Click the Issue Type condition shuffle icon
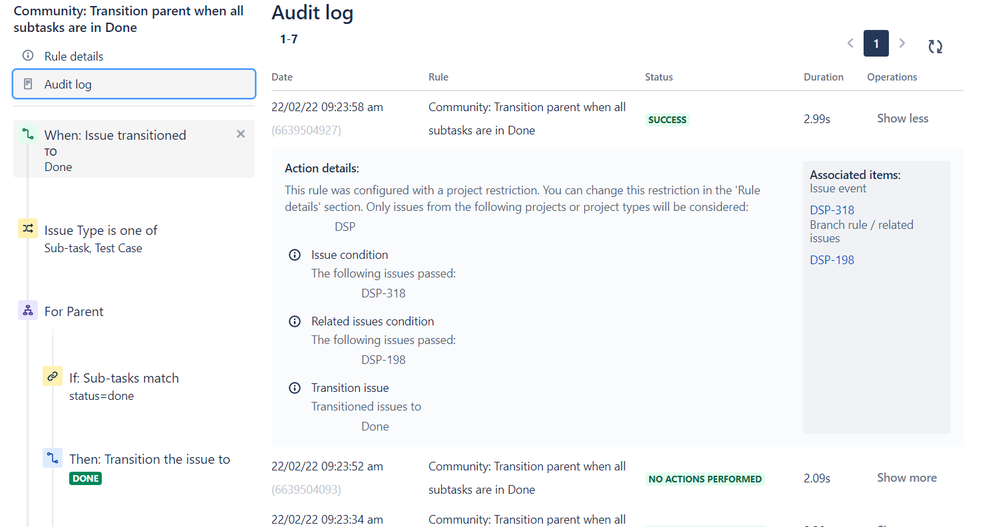 point(28,228)
